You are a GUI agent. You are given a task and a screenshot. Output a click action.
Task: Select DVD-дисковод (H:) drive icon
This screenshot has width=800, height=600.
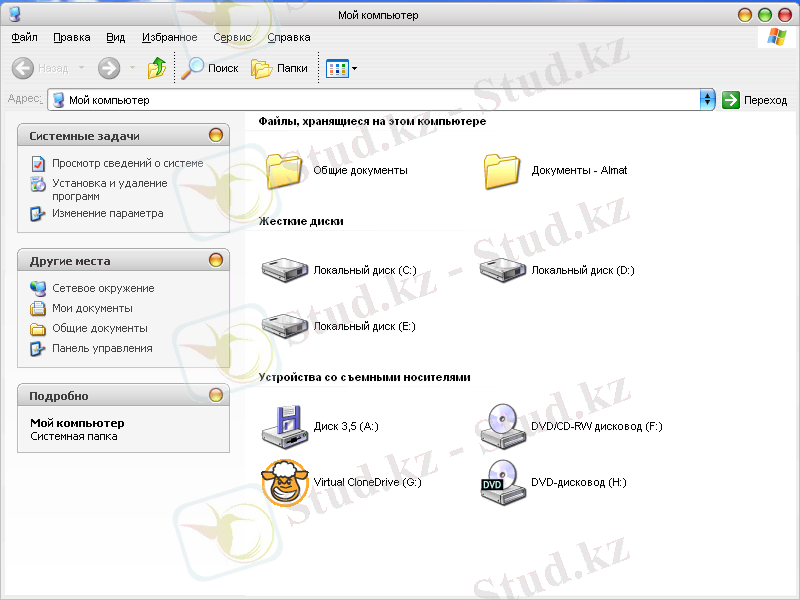503,482
